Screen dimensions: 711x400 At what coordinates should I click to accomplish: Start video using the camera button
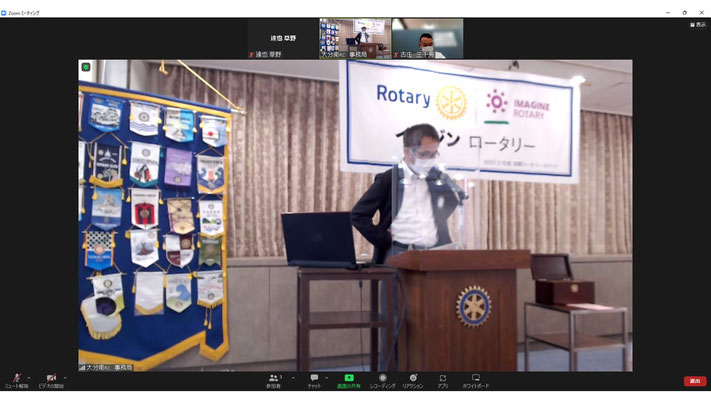51,380
